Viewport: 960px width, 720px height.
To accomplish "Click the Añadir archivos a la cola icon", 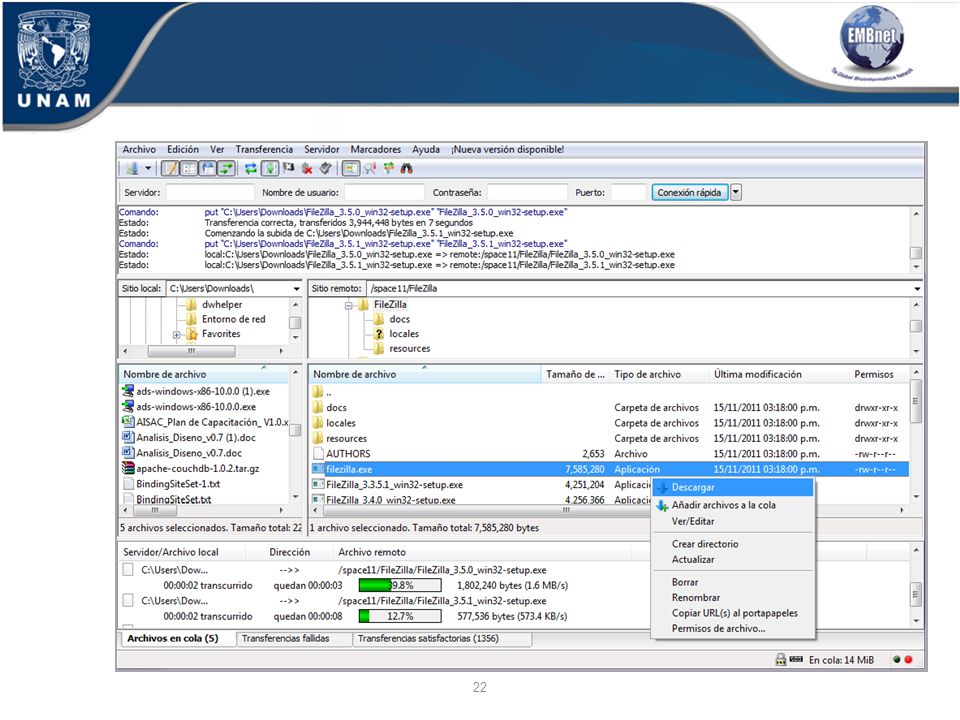I will pyautogui.click(x=662, y=506).
